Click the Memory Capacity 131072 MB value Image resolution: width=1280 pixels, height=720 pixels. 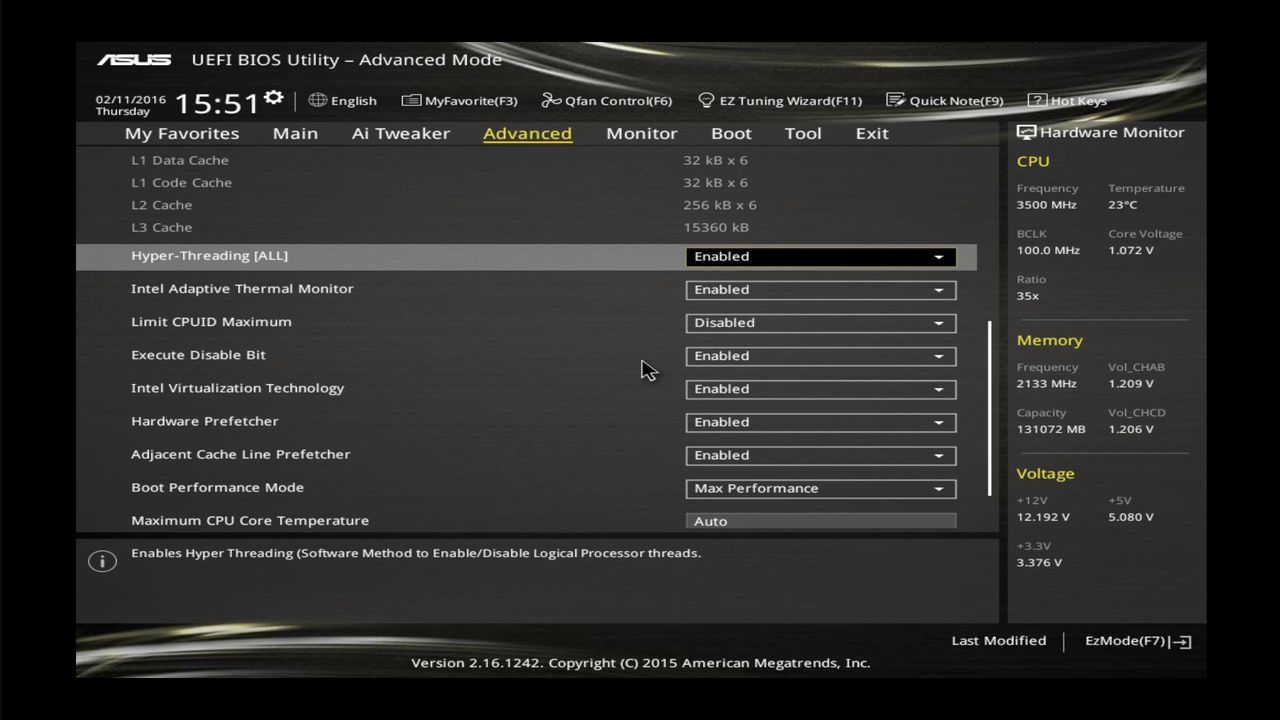(x=1050, y=429)
